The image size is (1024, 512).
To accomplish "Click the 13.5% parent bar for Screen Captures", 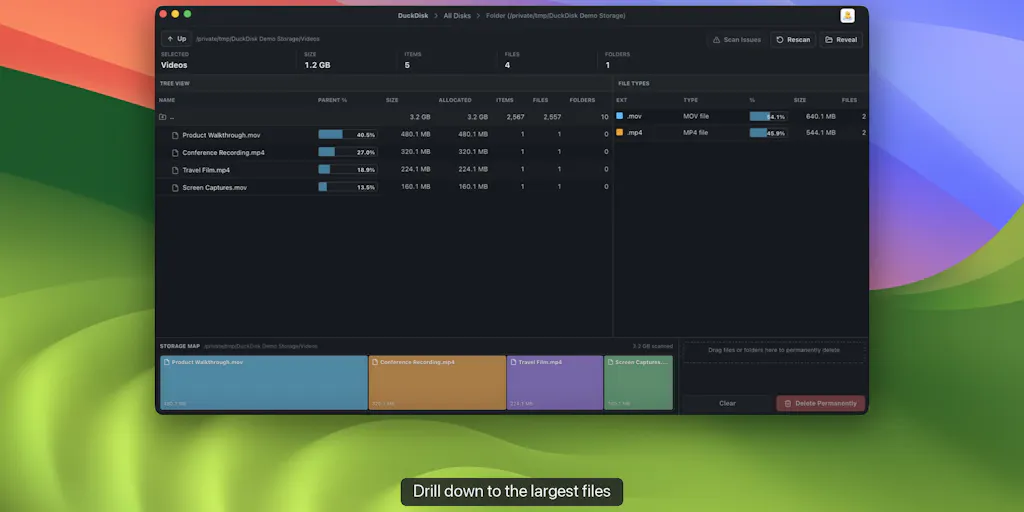I will (347, 187).
